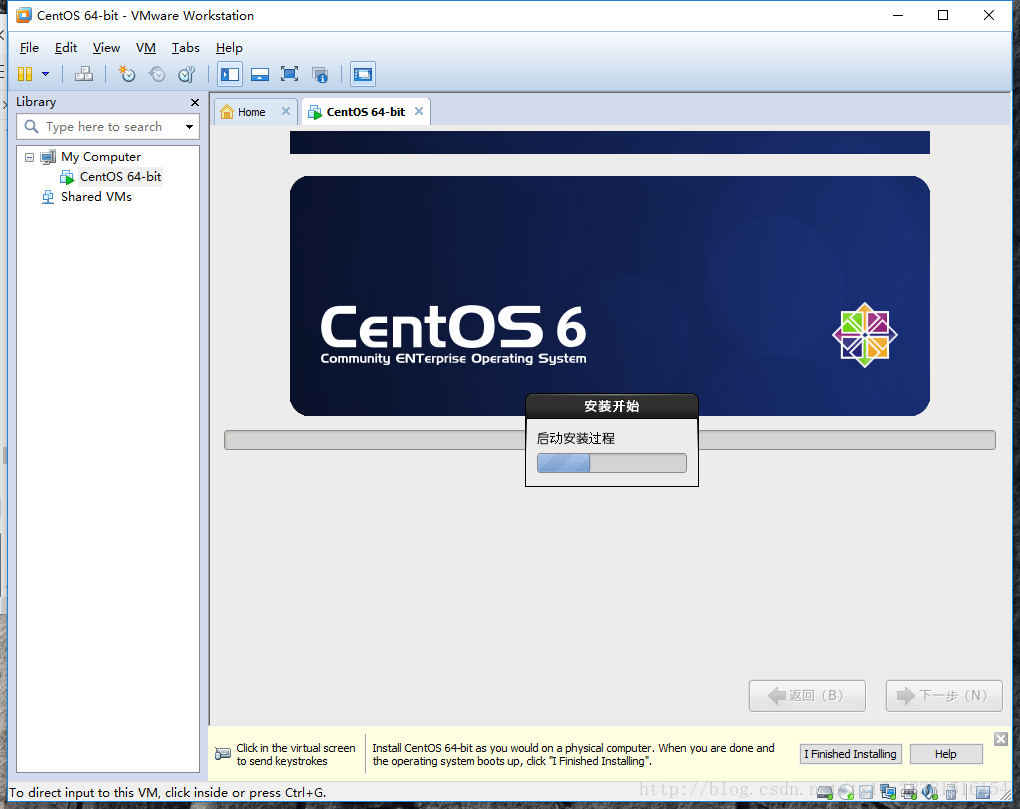Click the hard disk status icon

(825, 792)
